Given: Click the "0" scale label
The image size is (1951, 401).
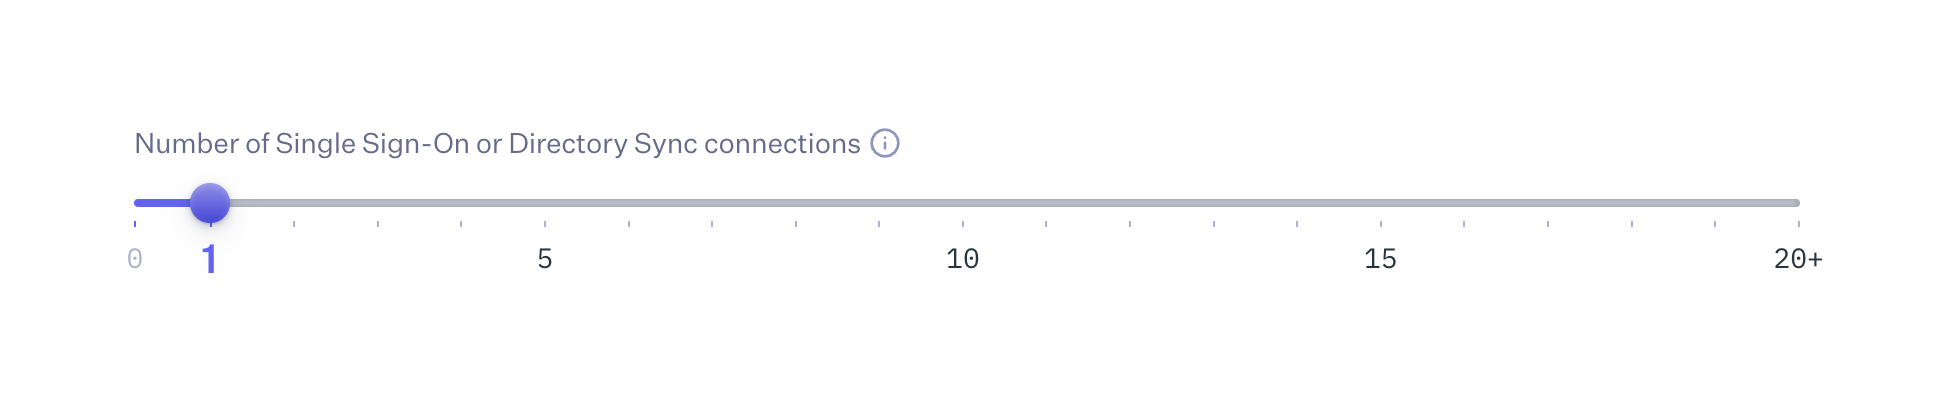Looking at the screenshot, I should [135, 260].
